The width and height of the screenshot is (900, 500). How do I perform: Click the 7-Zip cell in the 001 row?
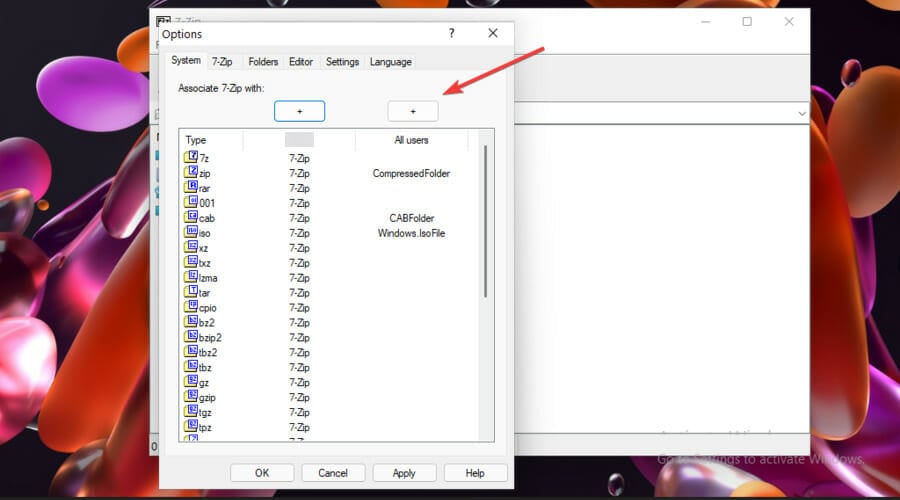coord(300,203)
